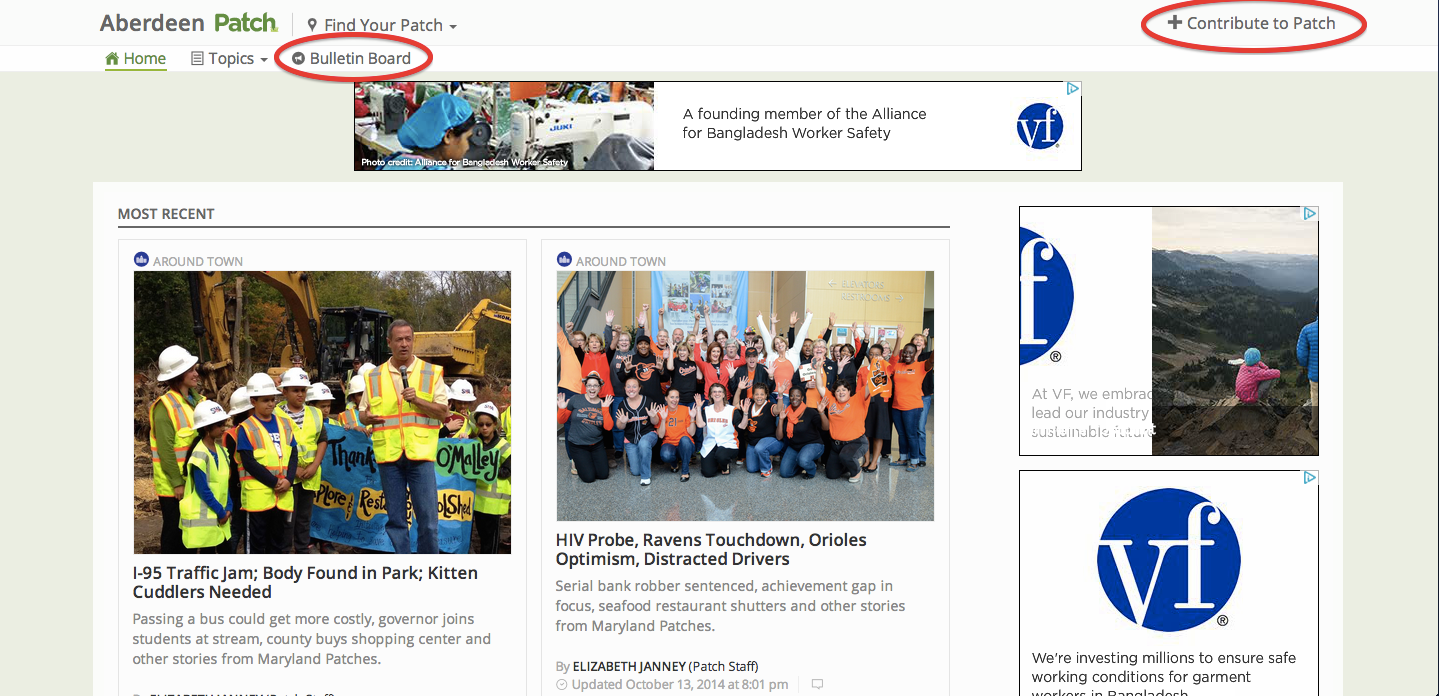The width and height of the screenshot is (1439, 696).
Task: Open headline I-95 Traffic Jam; Body Found in Park
Action: coord(305,582)
